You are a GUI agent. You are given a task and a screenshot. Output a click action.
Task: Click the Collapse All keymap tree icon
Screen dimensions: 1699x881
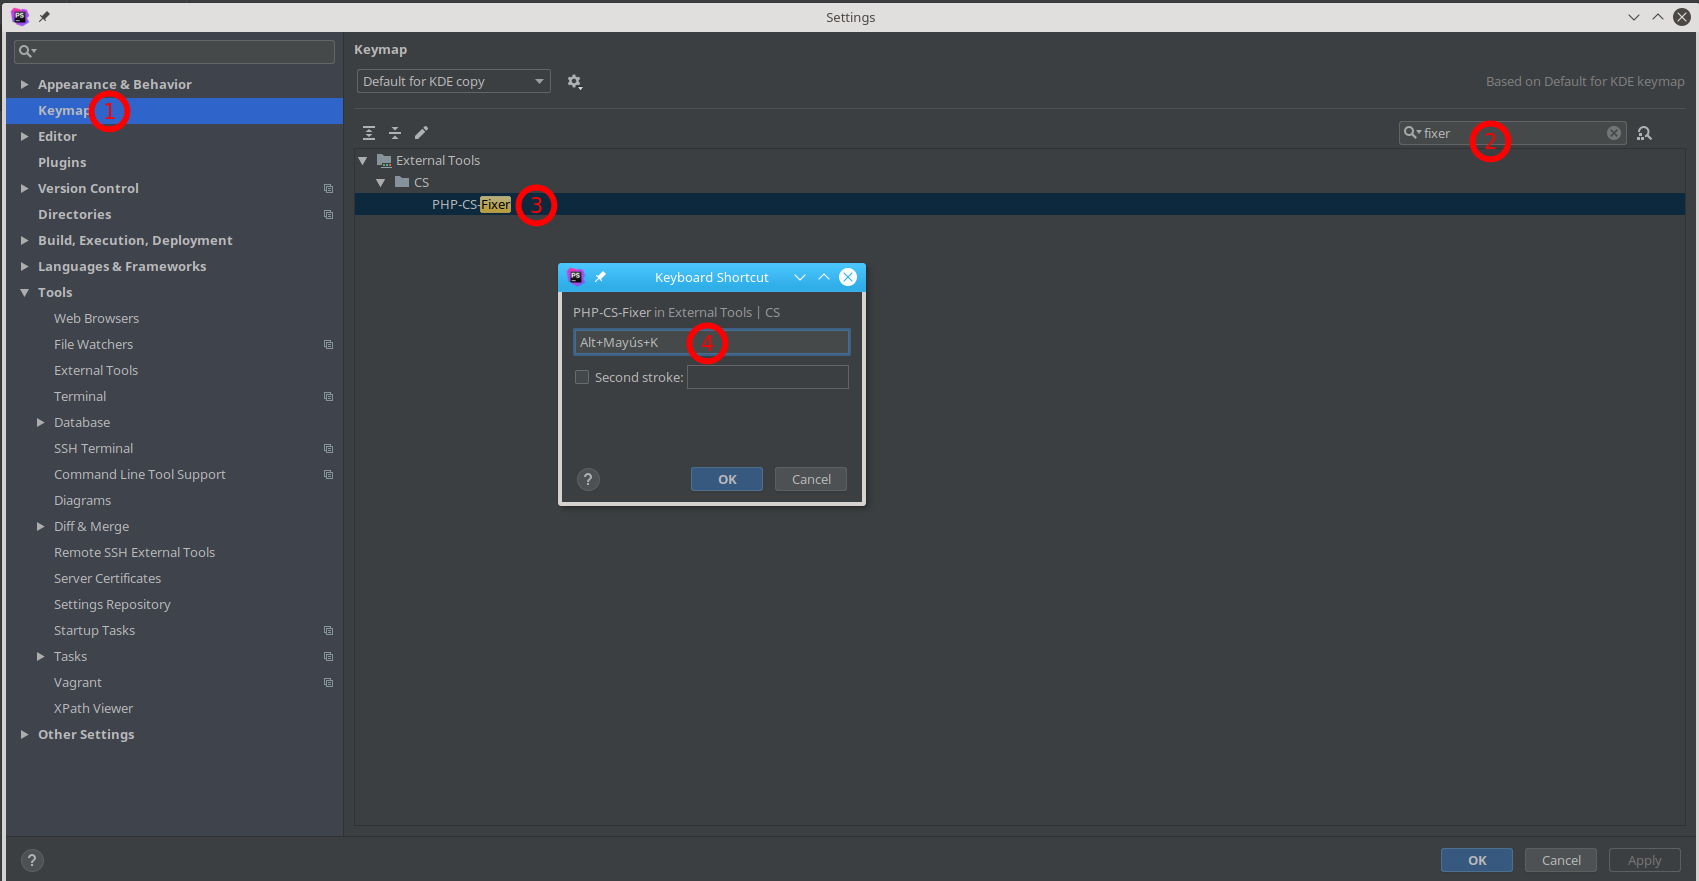(x=395, y=133)
